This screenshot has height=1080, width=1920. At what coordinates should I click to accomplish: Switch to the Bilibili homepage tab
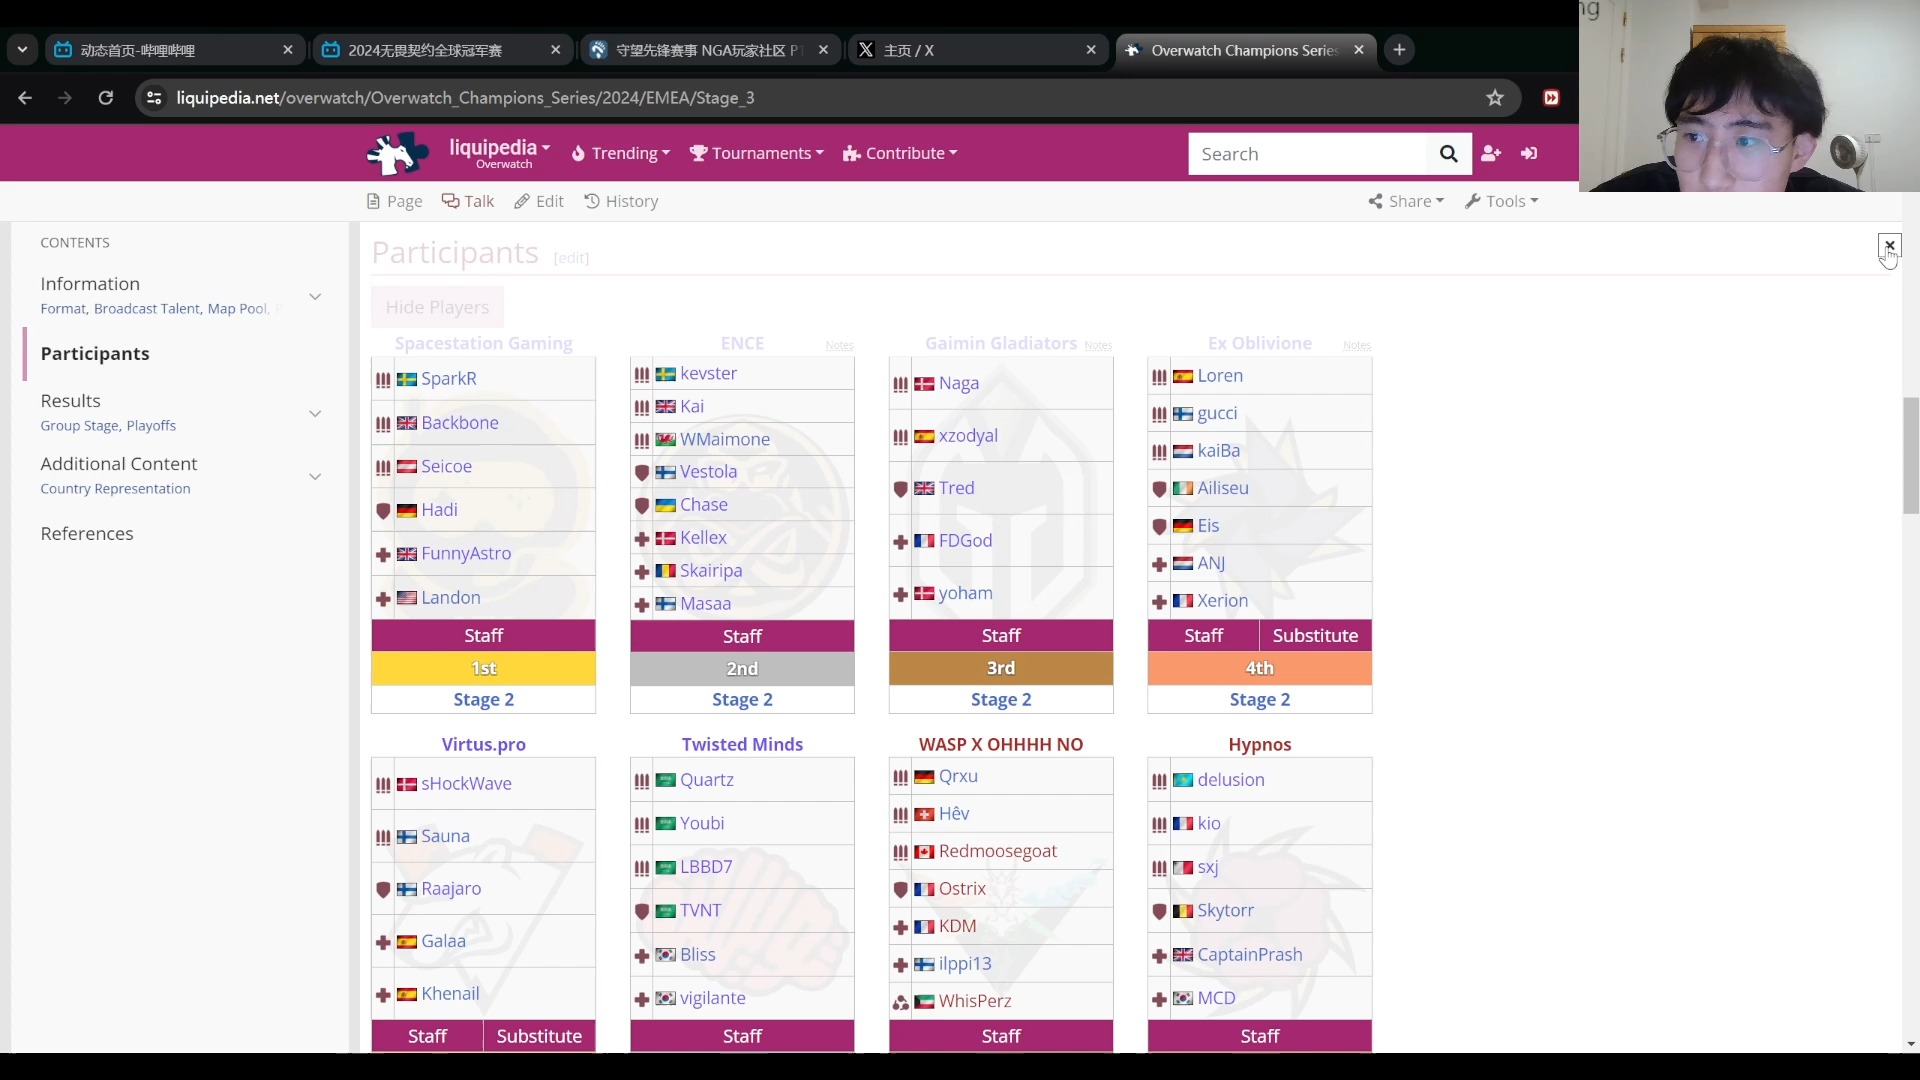pyautogui.click(x=176, y=50)
